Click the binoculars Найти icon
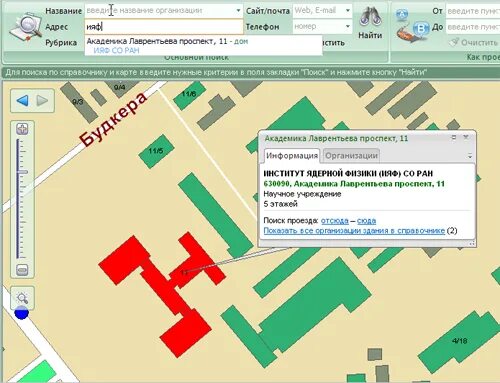Screen dimensions: 500x383 pyautogui.click(x=370, y=17)
